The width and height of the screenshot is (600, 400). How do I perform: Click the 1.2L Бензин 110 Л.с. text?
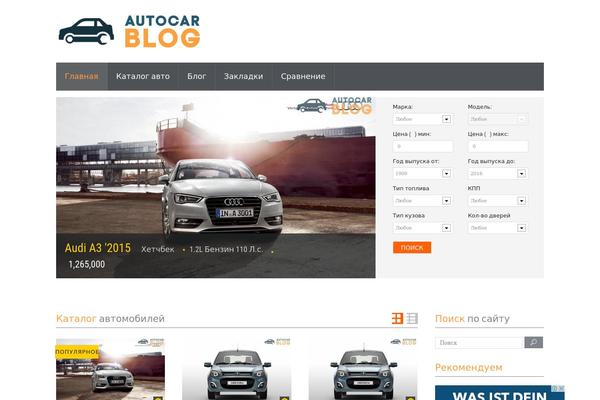[x=226, y=249]
